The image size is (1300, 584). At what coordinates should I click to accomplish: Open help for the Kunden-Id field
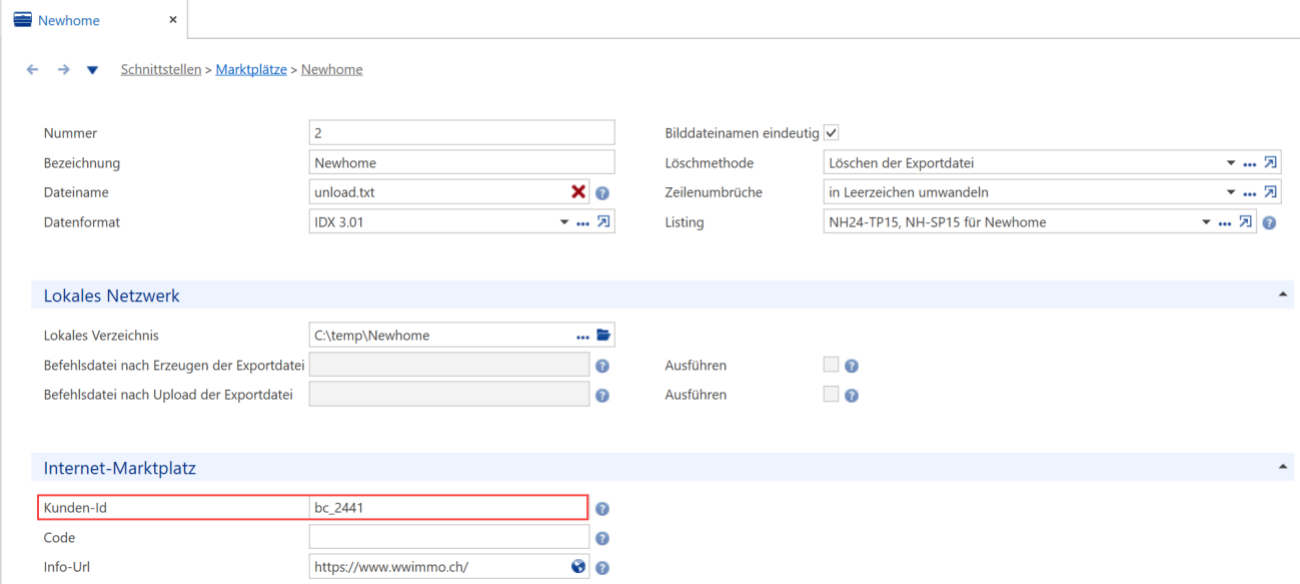603,509
